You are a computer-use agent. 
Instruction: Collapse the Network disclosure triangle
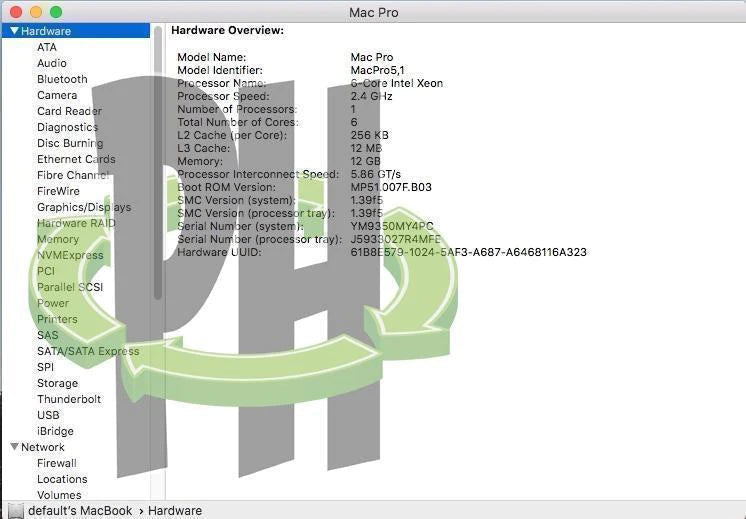(x=14, y=447)
